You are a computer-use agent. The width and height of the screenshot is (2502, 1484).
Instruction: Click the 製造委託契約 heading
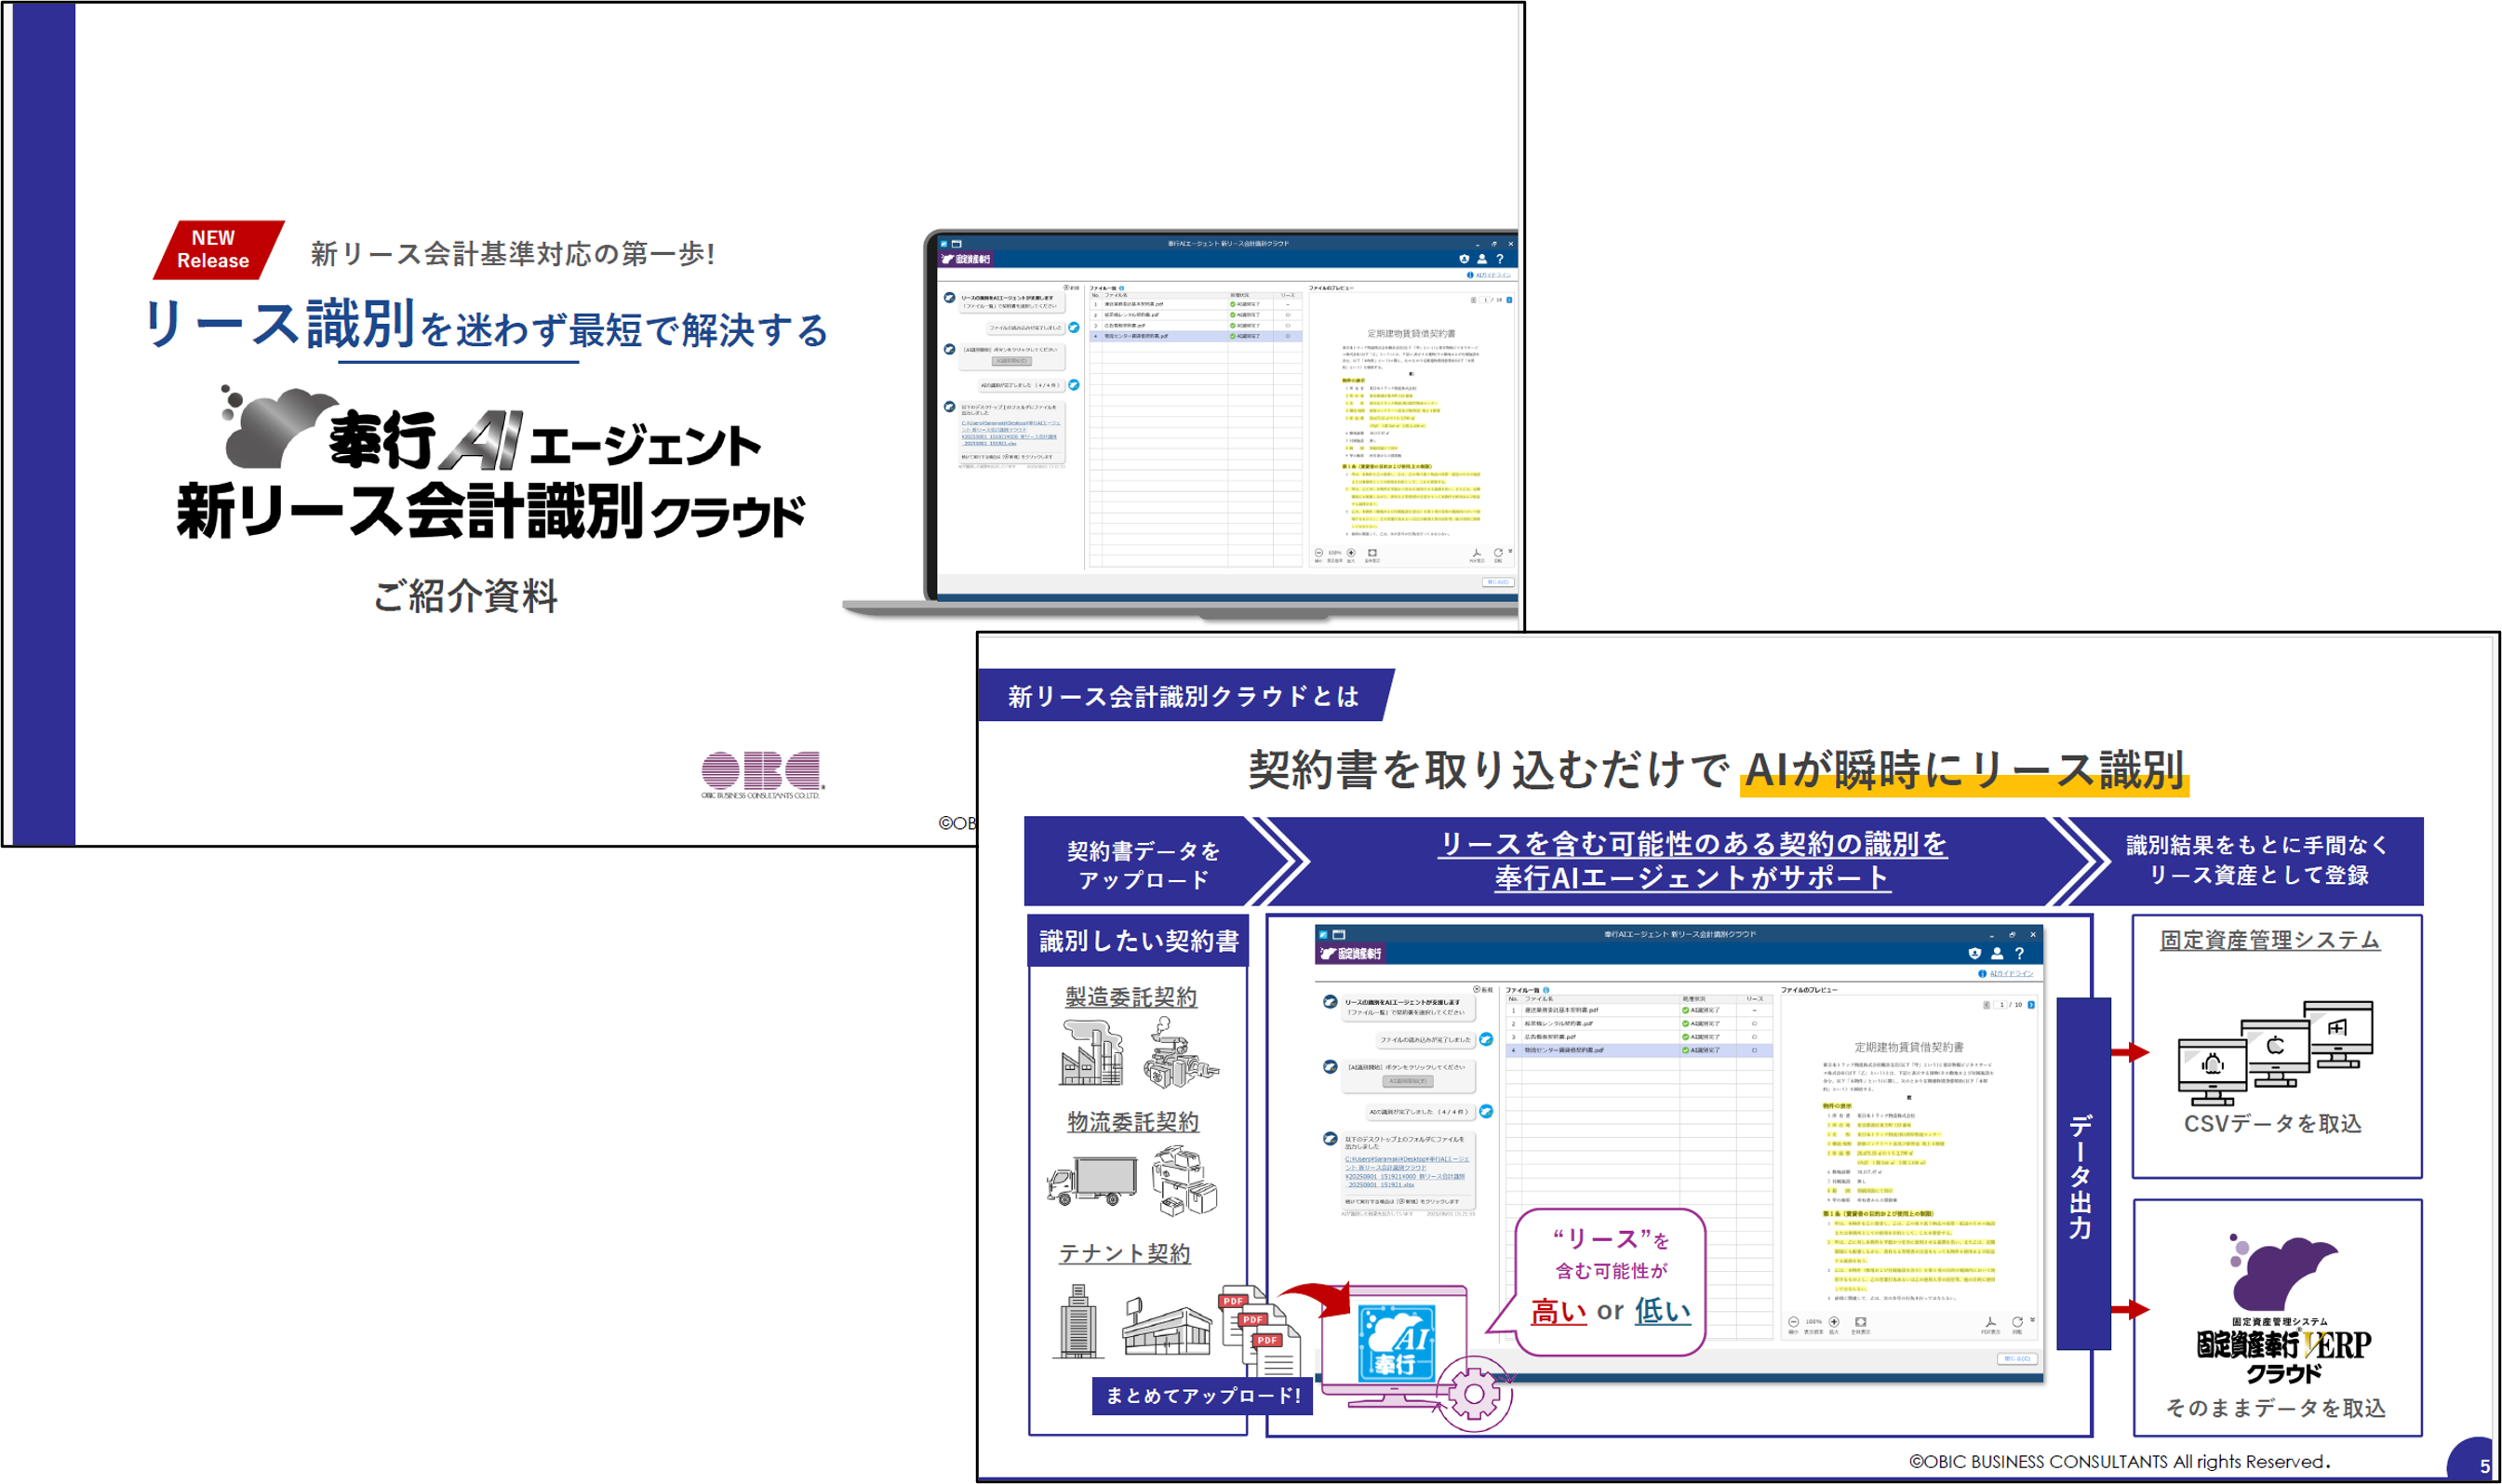point(1131,996)
